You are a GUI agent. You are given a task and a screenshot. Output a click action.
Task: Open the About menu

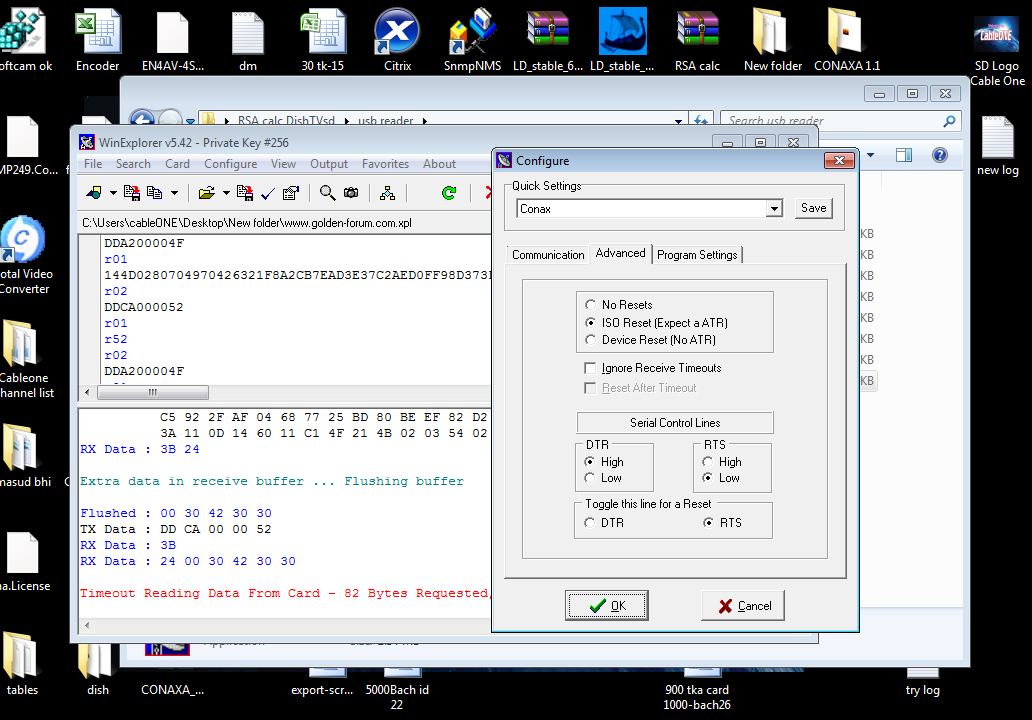click(439, 164)
